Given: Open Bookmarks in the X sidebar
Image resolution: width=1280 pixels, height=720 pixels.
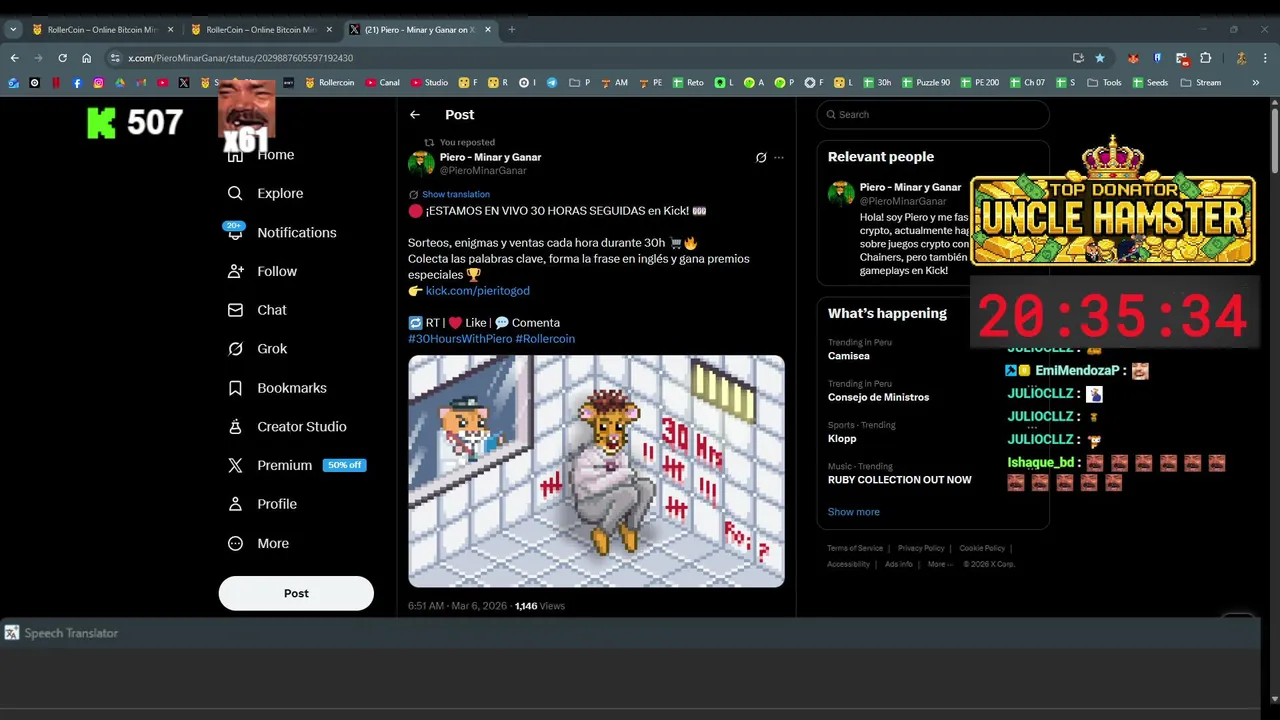Looking at the screenshot, I should click(x=277, y=388).
